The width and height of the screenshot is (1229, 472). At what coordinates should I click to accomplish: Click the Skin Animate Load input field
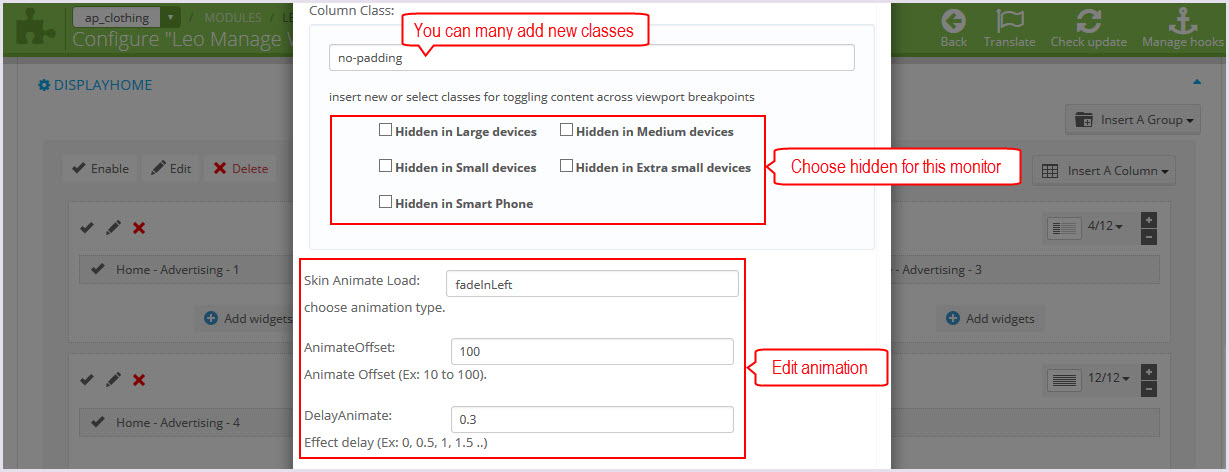(x=591, y=284)
